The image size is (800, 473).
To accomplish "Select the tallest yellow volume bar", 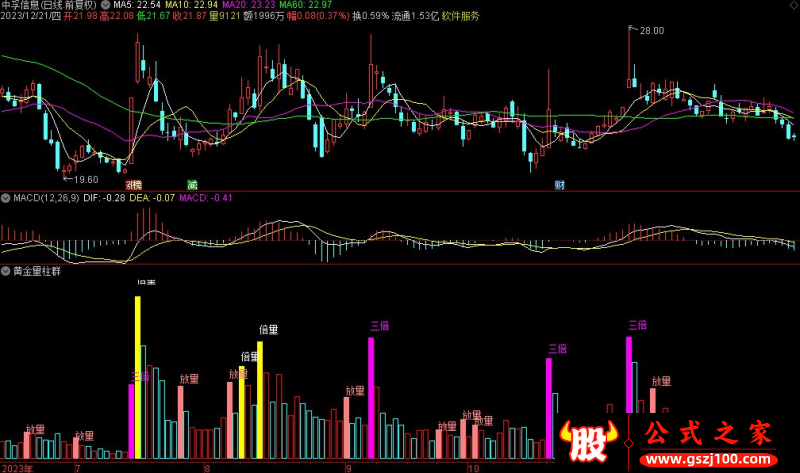I will point(138,377).
